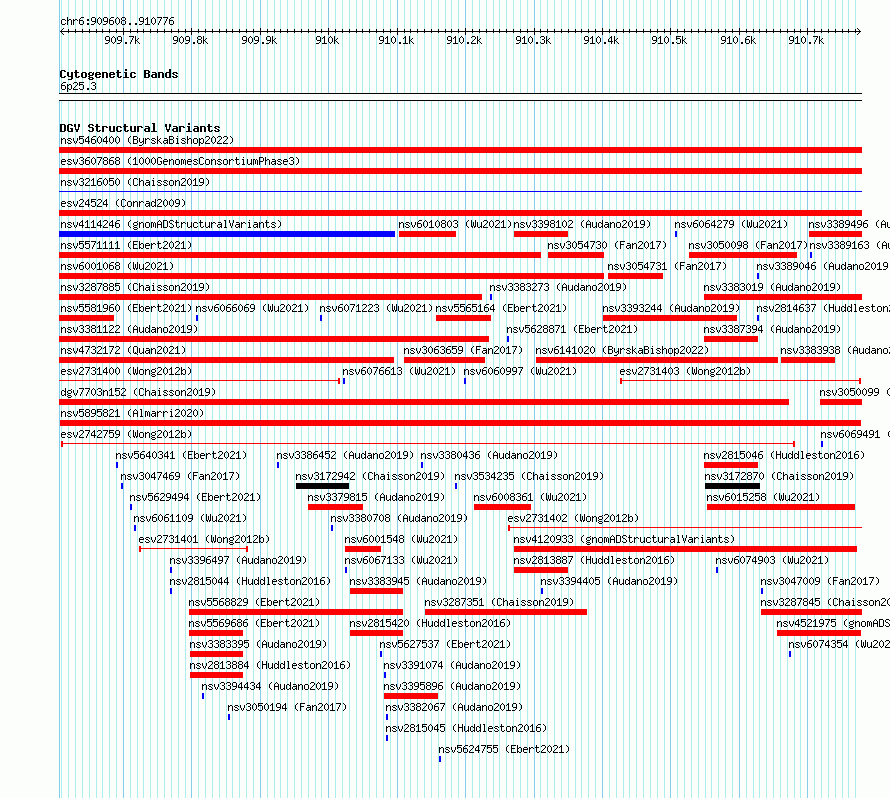The height and width of the screenshot is (798, 890).
Task: Click nsv3063659 (Fan2017) label
Action: point(463,350)
